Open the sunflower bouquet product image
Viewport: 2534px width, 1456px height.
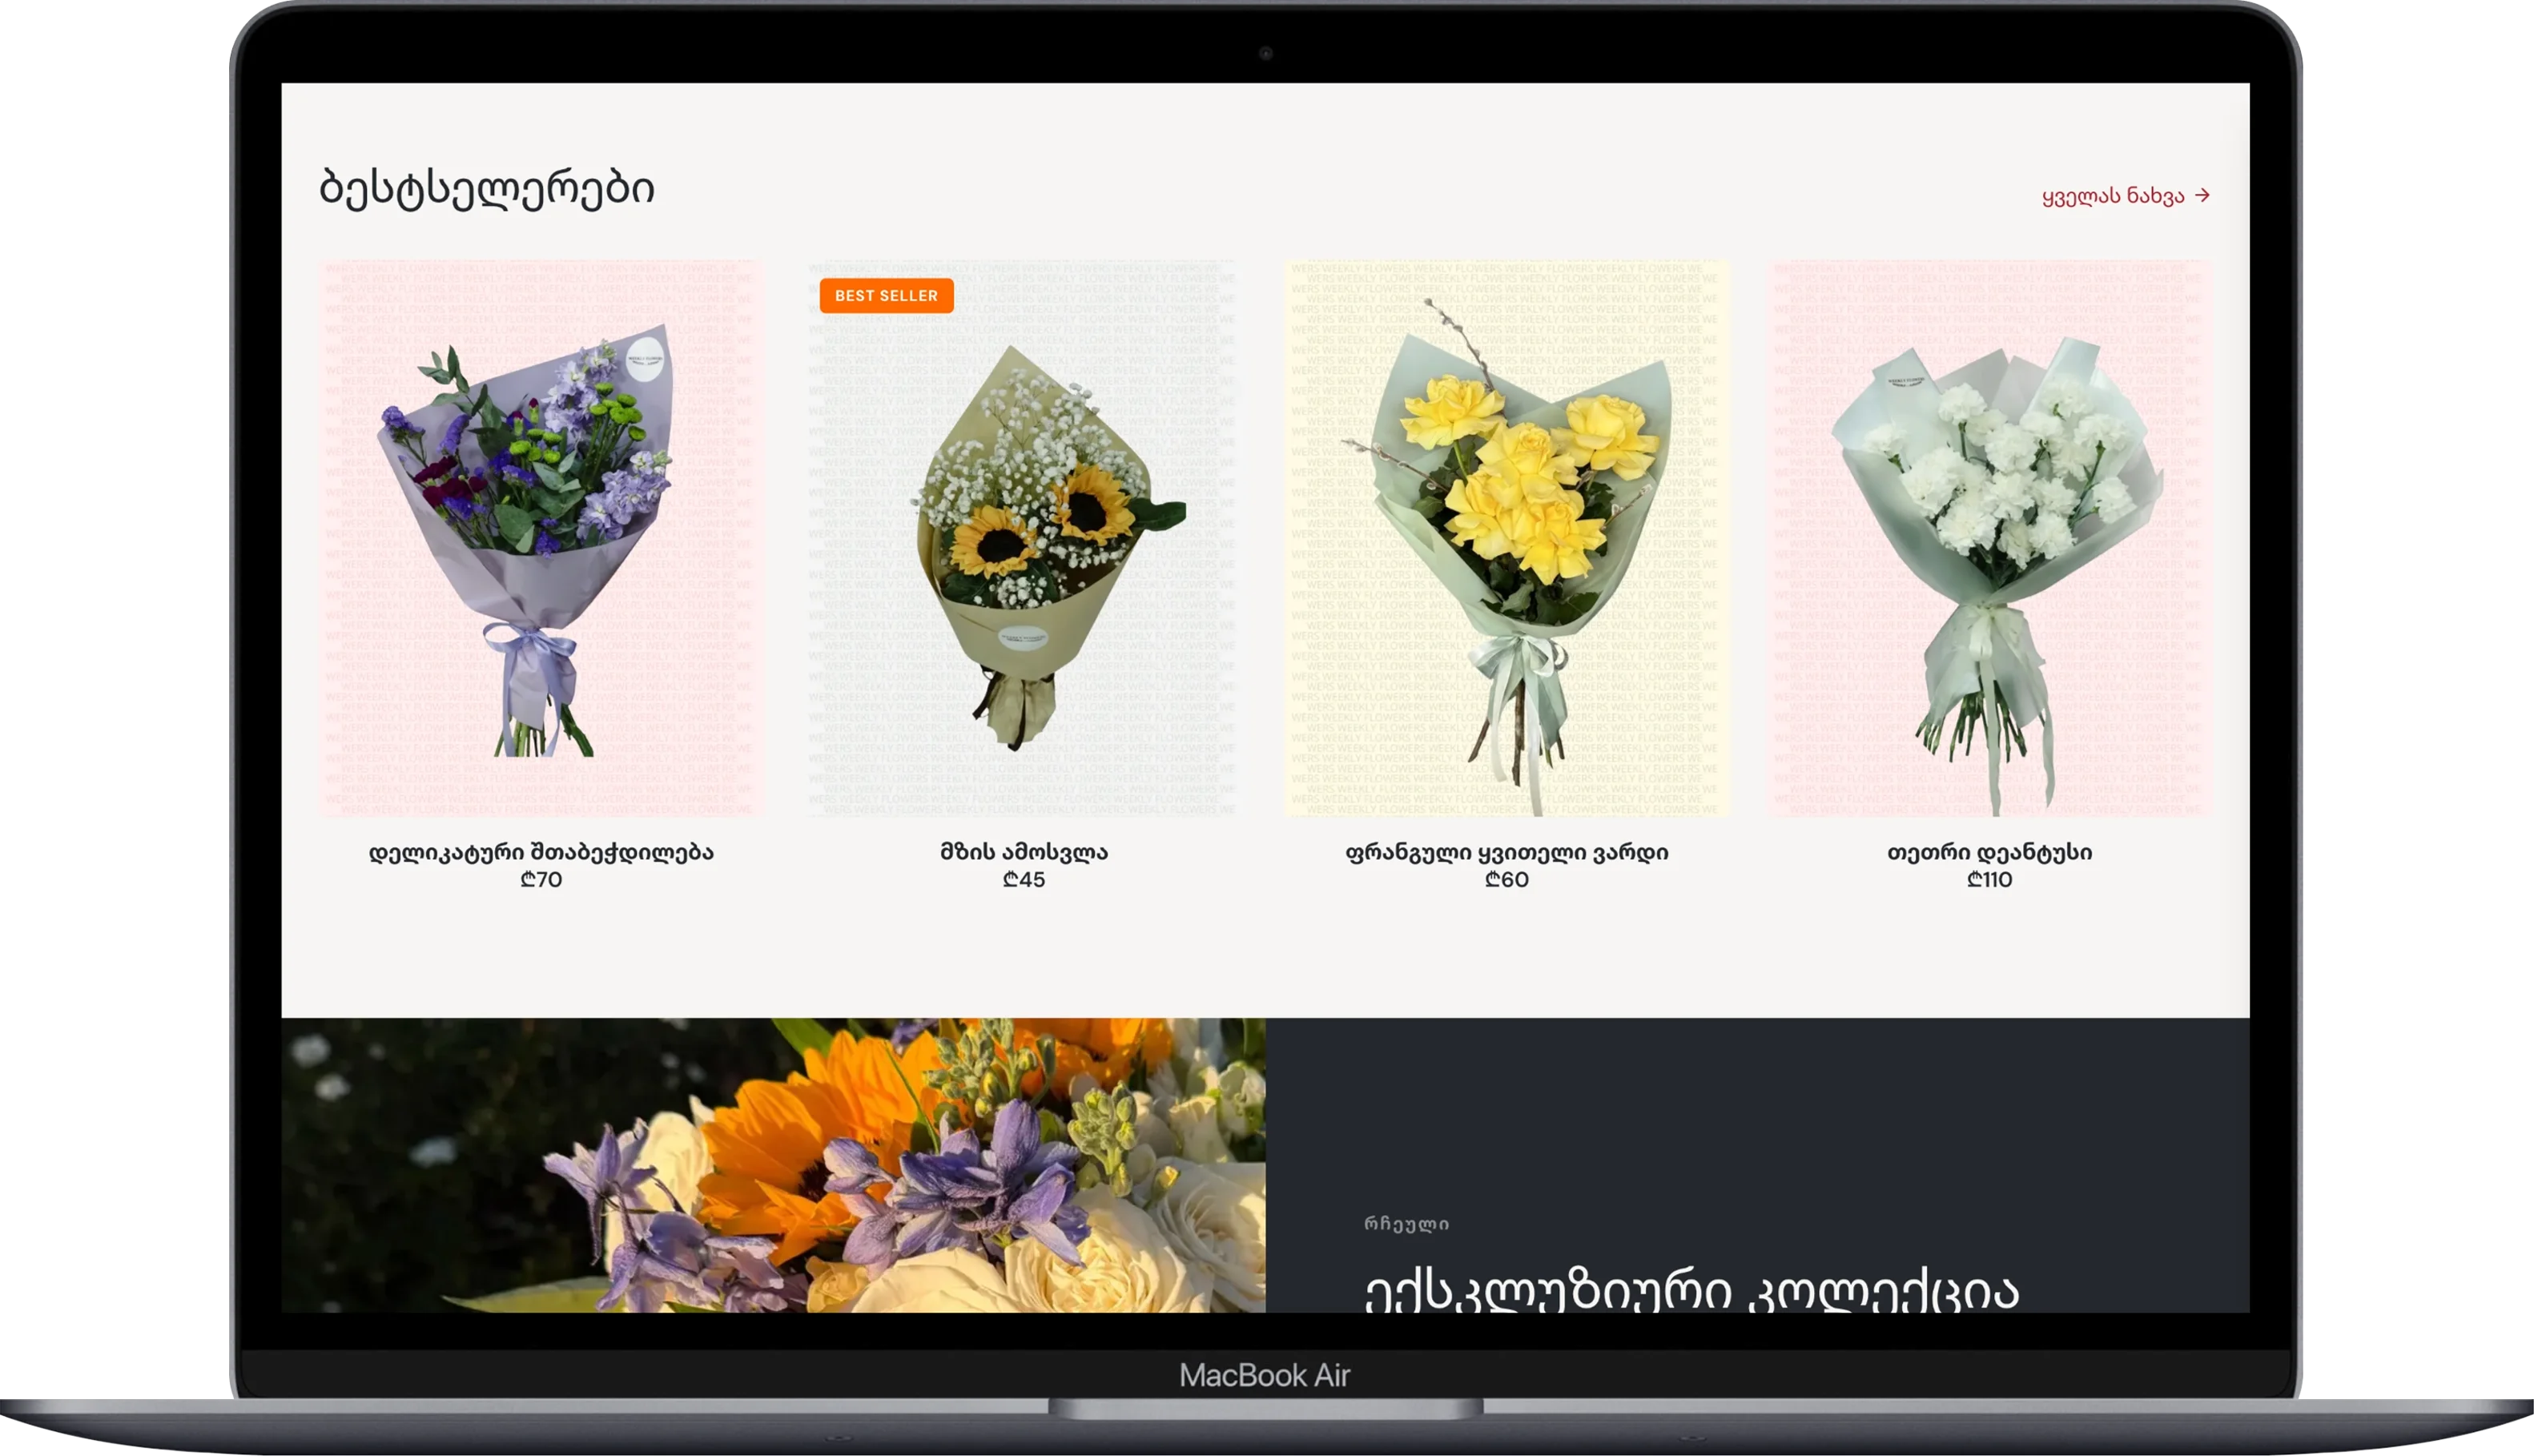[1024, 538]
